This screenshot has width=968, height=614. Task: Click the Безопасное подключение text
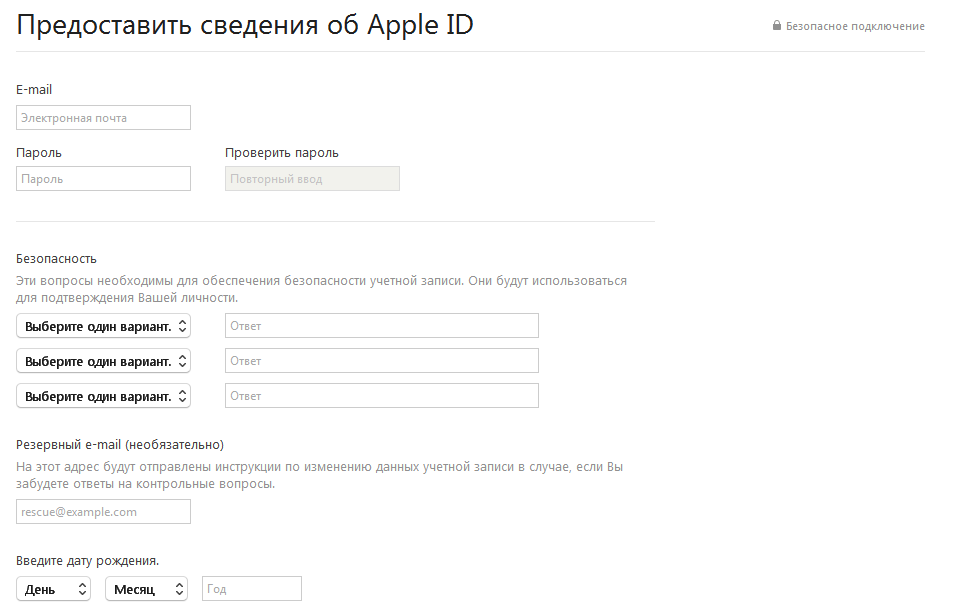pos(855,26)
